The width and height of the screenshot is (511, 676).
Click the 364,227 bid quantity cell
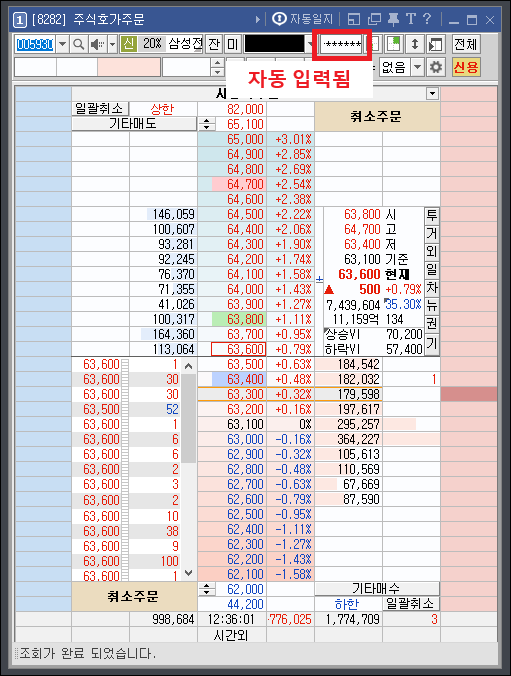click(x=349, y=439)
